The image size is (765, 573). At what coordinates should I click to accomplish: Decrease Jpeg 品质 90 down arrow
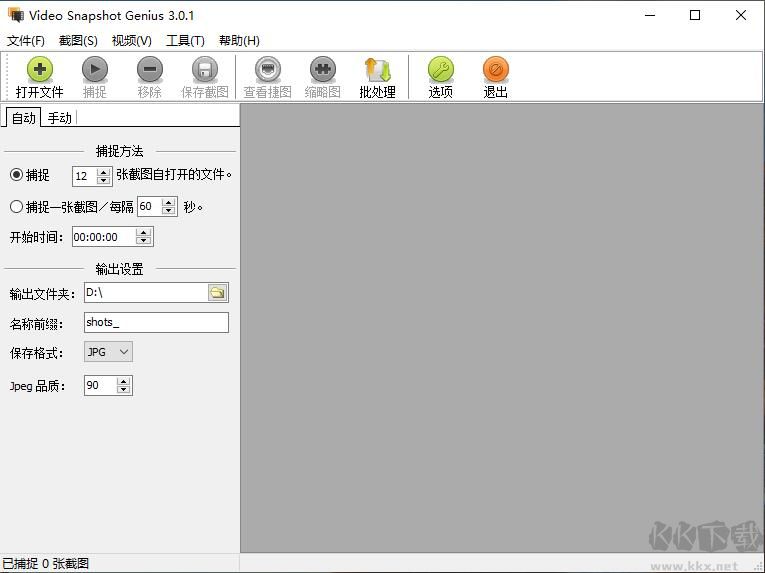(123, 390)
